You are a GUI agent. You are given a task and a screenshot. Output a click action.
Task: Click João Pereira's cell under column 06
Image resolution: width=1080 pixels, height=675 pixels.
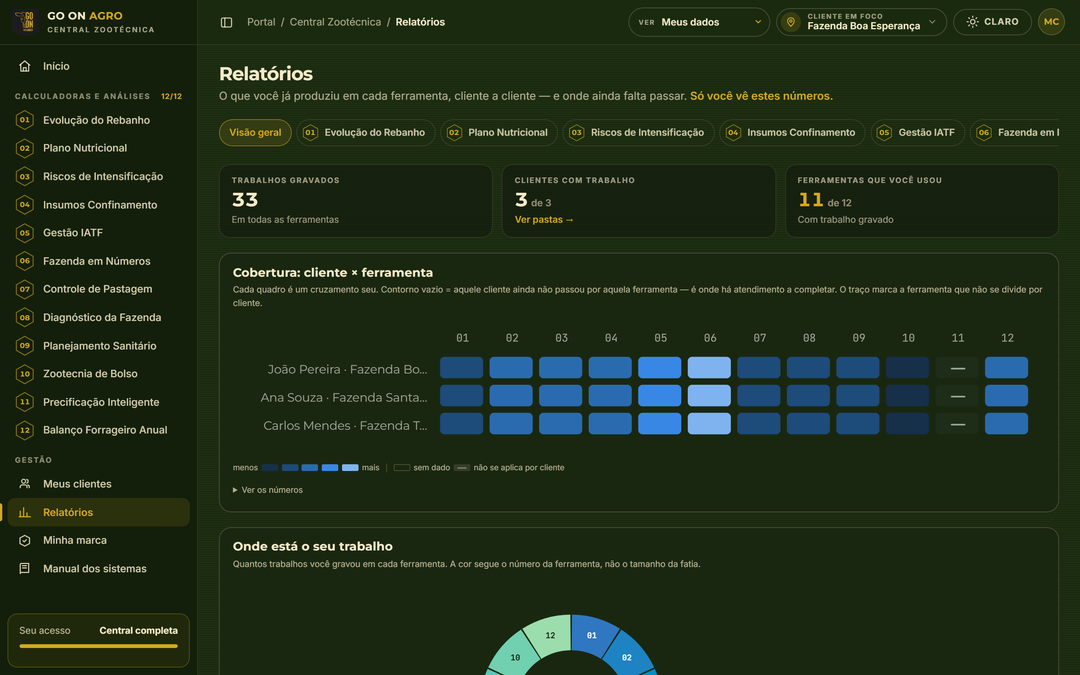coord(709,368)
